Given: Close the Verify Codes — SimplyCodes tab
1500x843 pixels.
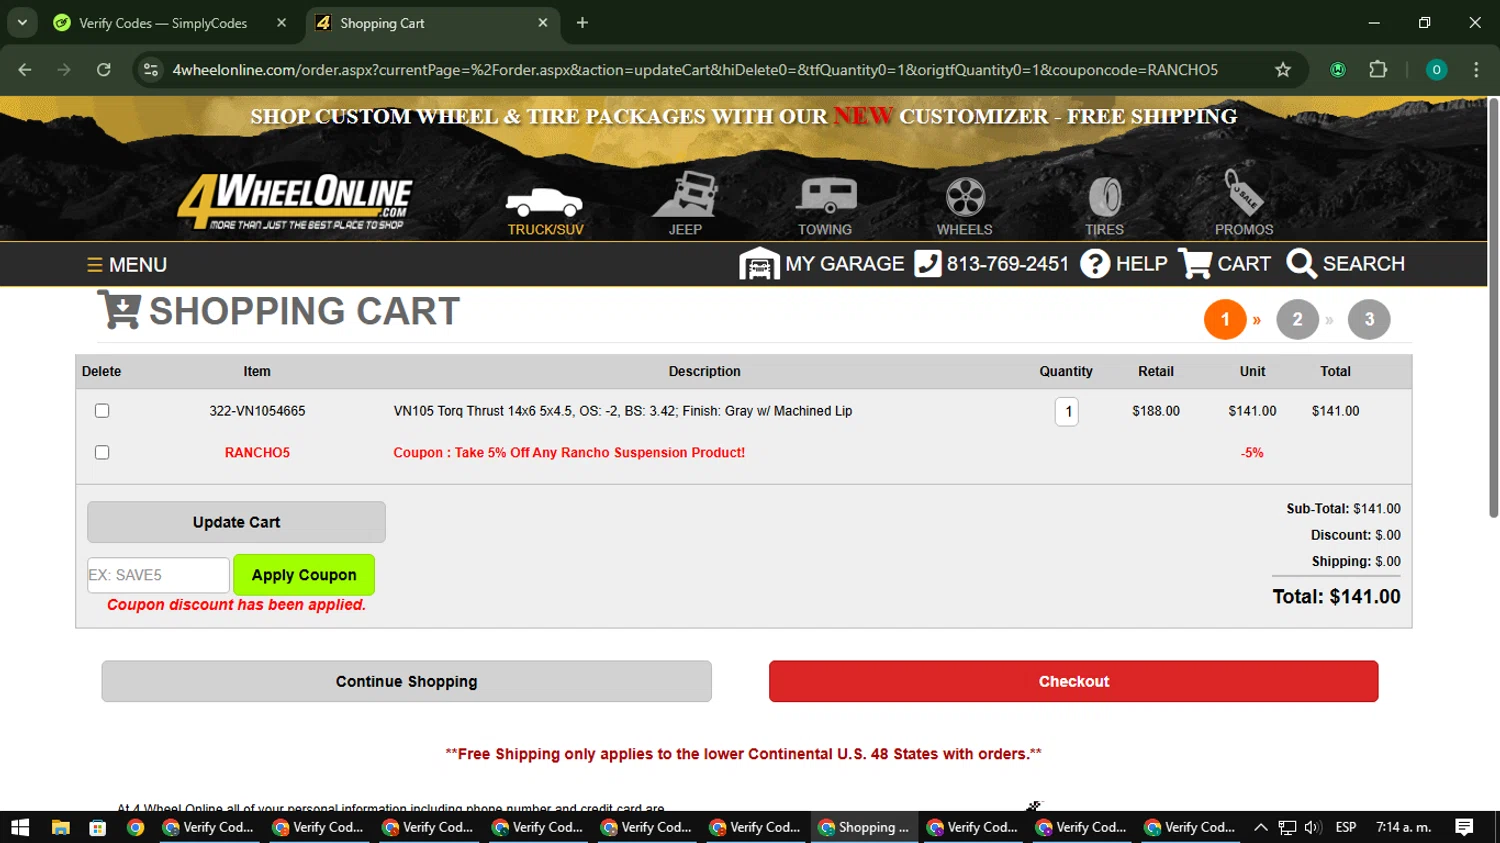Looking at the screenshot, I should pyautogui.click(x=281, y=23).
